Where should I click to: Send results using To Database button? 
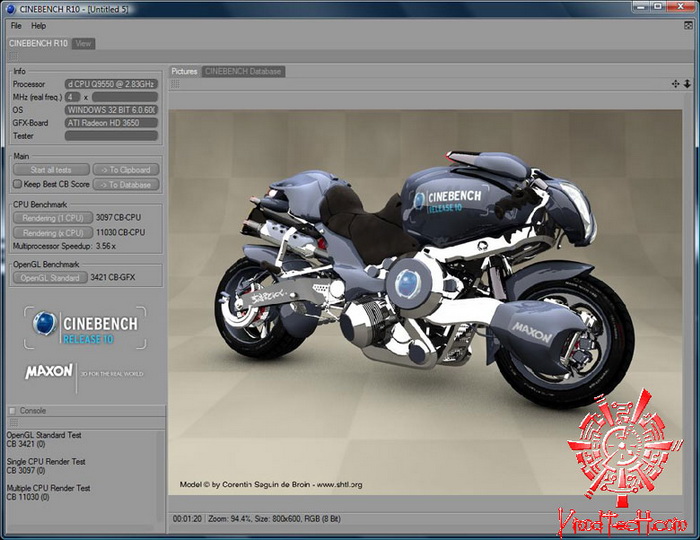coord(126,184)
